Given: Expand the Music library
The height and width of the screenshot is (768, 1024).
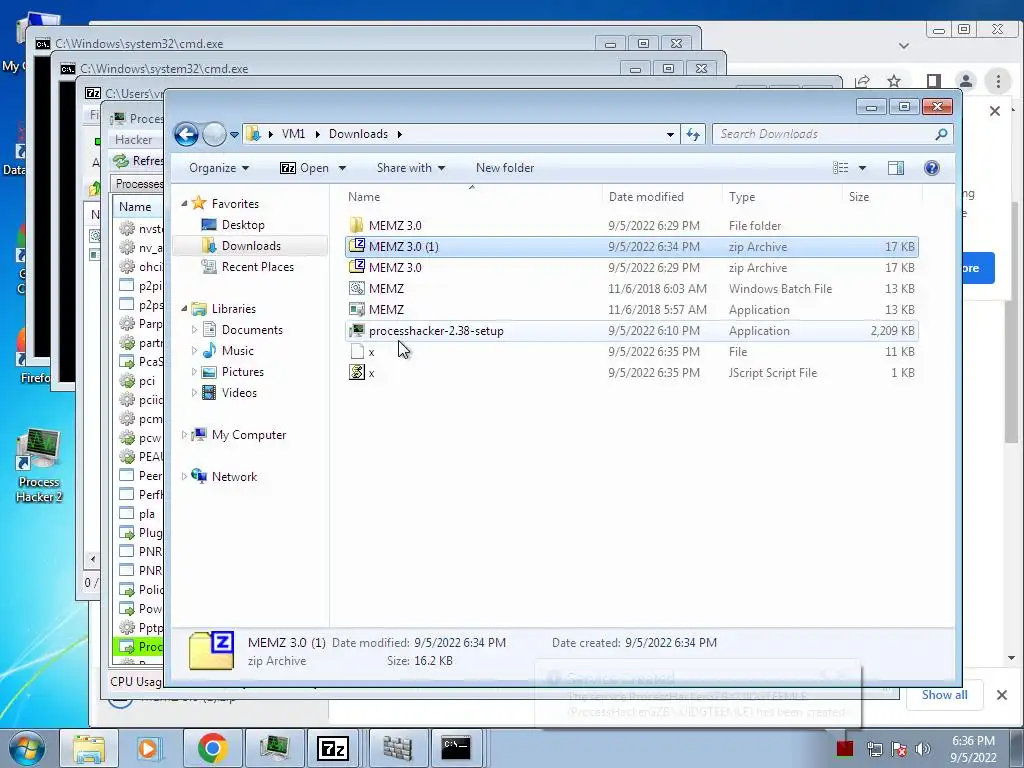Looking at the screenshot, I should (x=194, y=351).
